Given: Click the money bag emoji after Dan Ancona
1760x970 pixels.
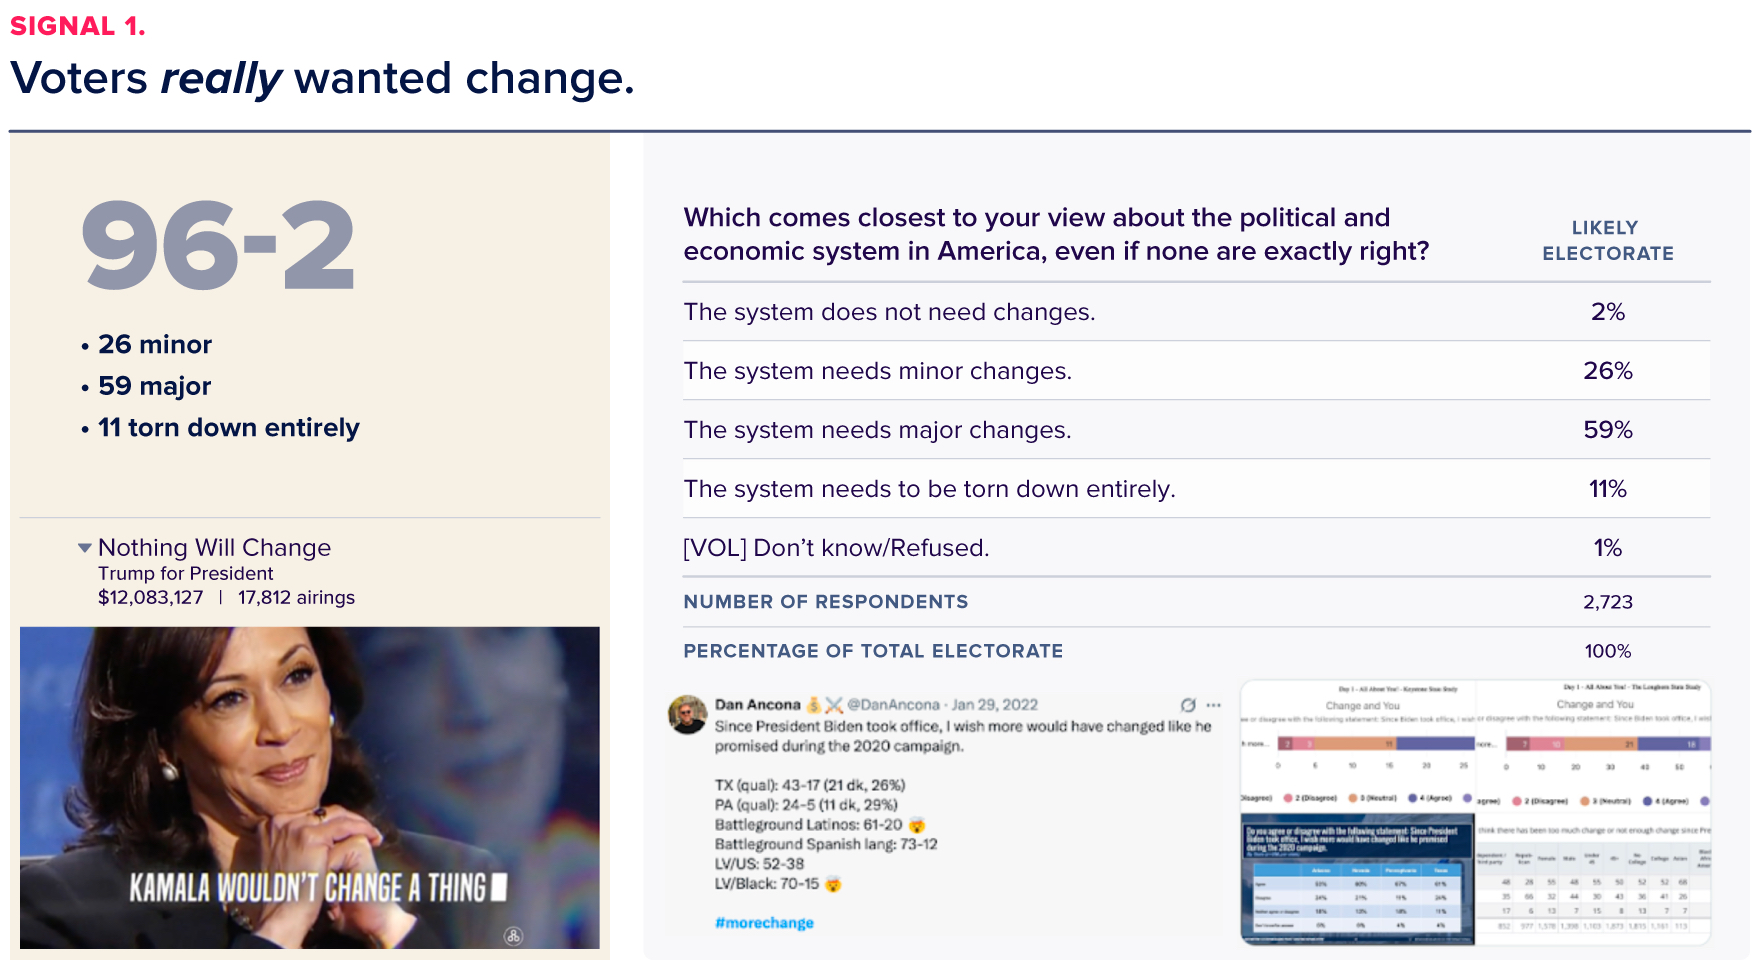Looking at the screenshot, I should point(814,705).
